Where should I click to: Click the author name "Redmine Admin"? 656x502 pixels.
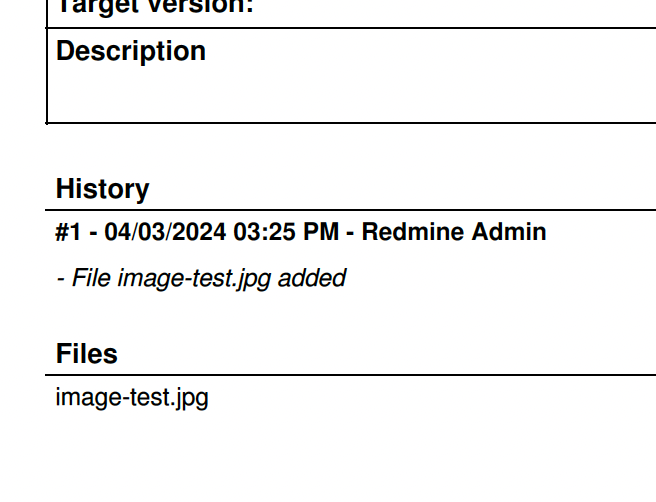(454, 232)
